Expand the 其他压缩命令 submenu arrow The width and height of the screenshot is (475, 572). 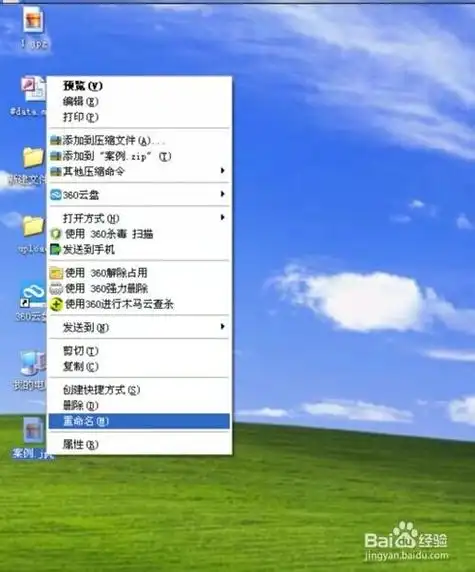coord(222,170)
